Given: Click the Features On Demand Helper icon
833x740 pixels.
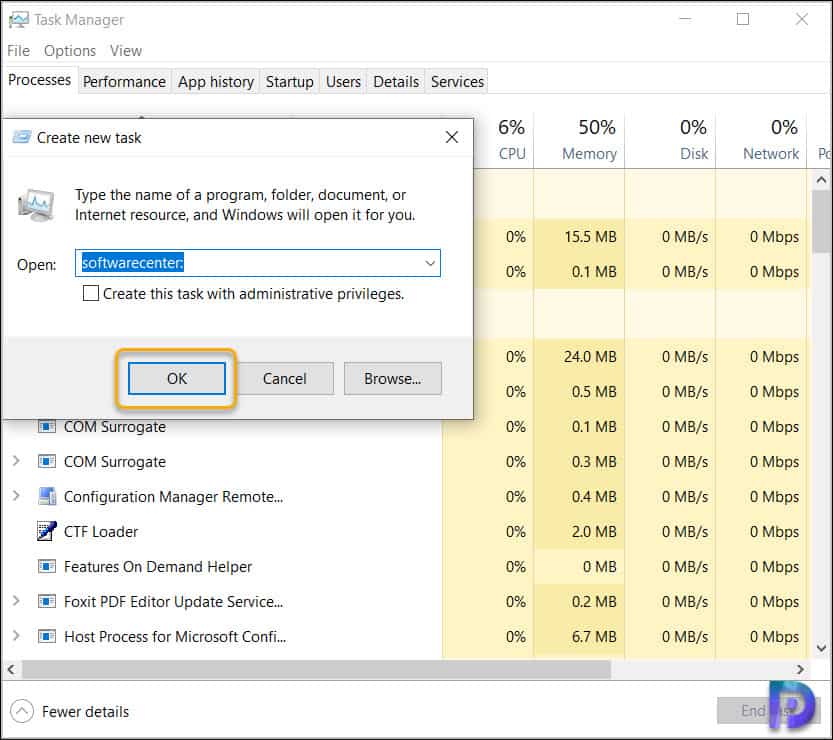Looking at the screenshot, I should tap(47, 566).
